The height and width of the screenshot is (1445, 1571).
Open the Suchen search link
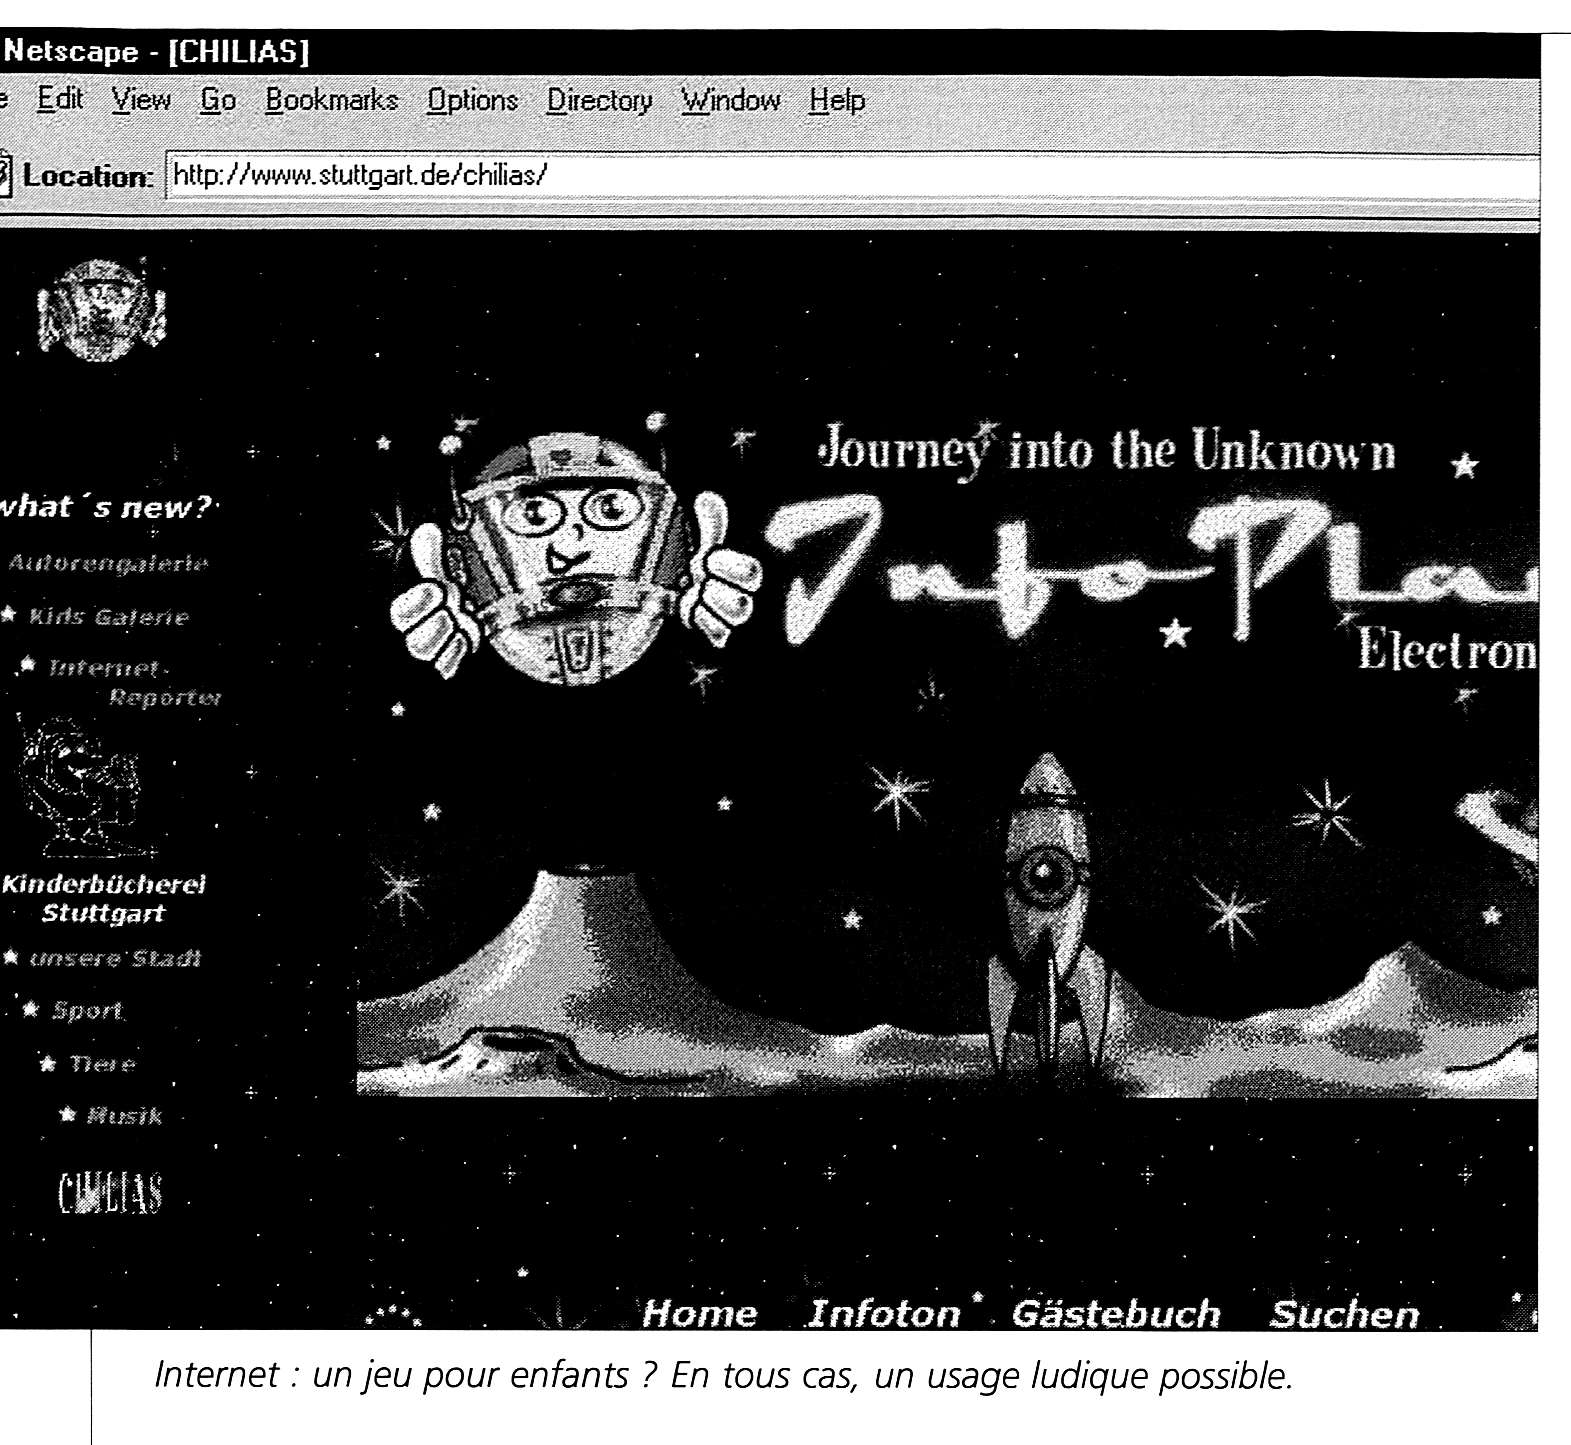[x=1345, y=1313]
